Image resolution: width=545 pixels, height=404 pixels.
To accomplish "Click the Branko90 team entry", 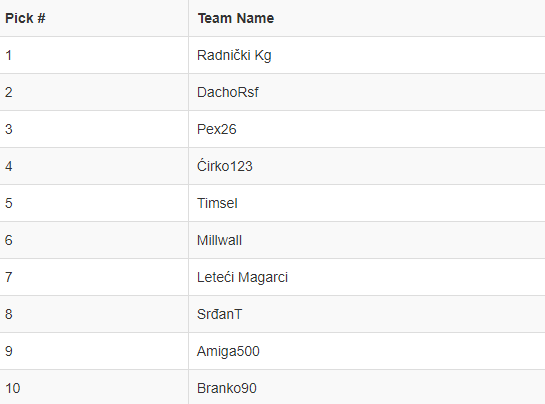I will pos(227,388).
